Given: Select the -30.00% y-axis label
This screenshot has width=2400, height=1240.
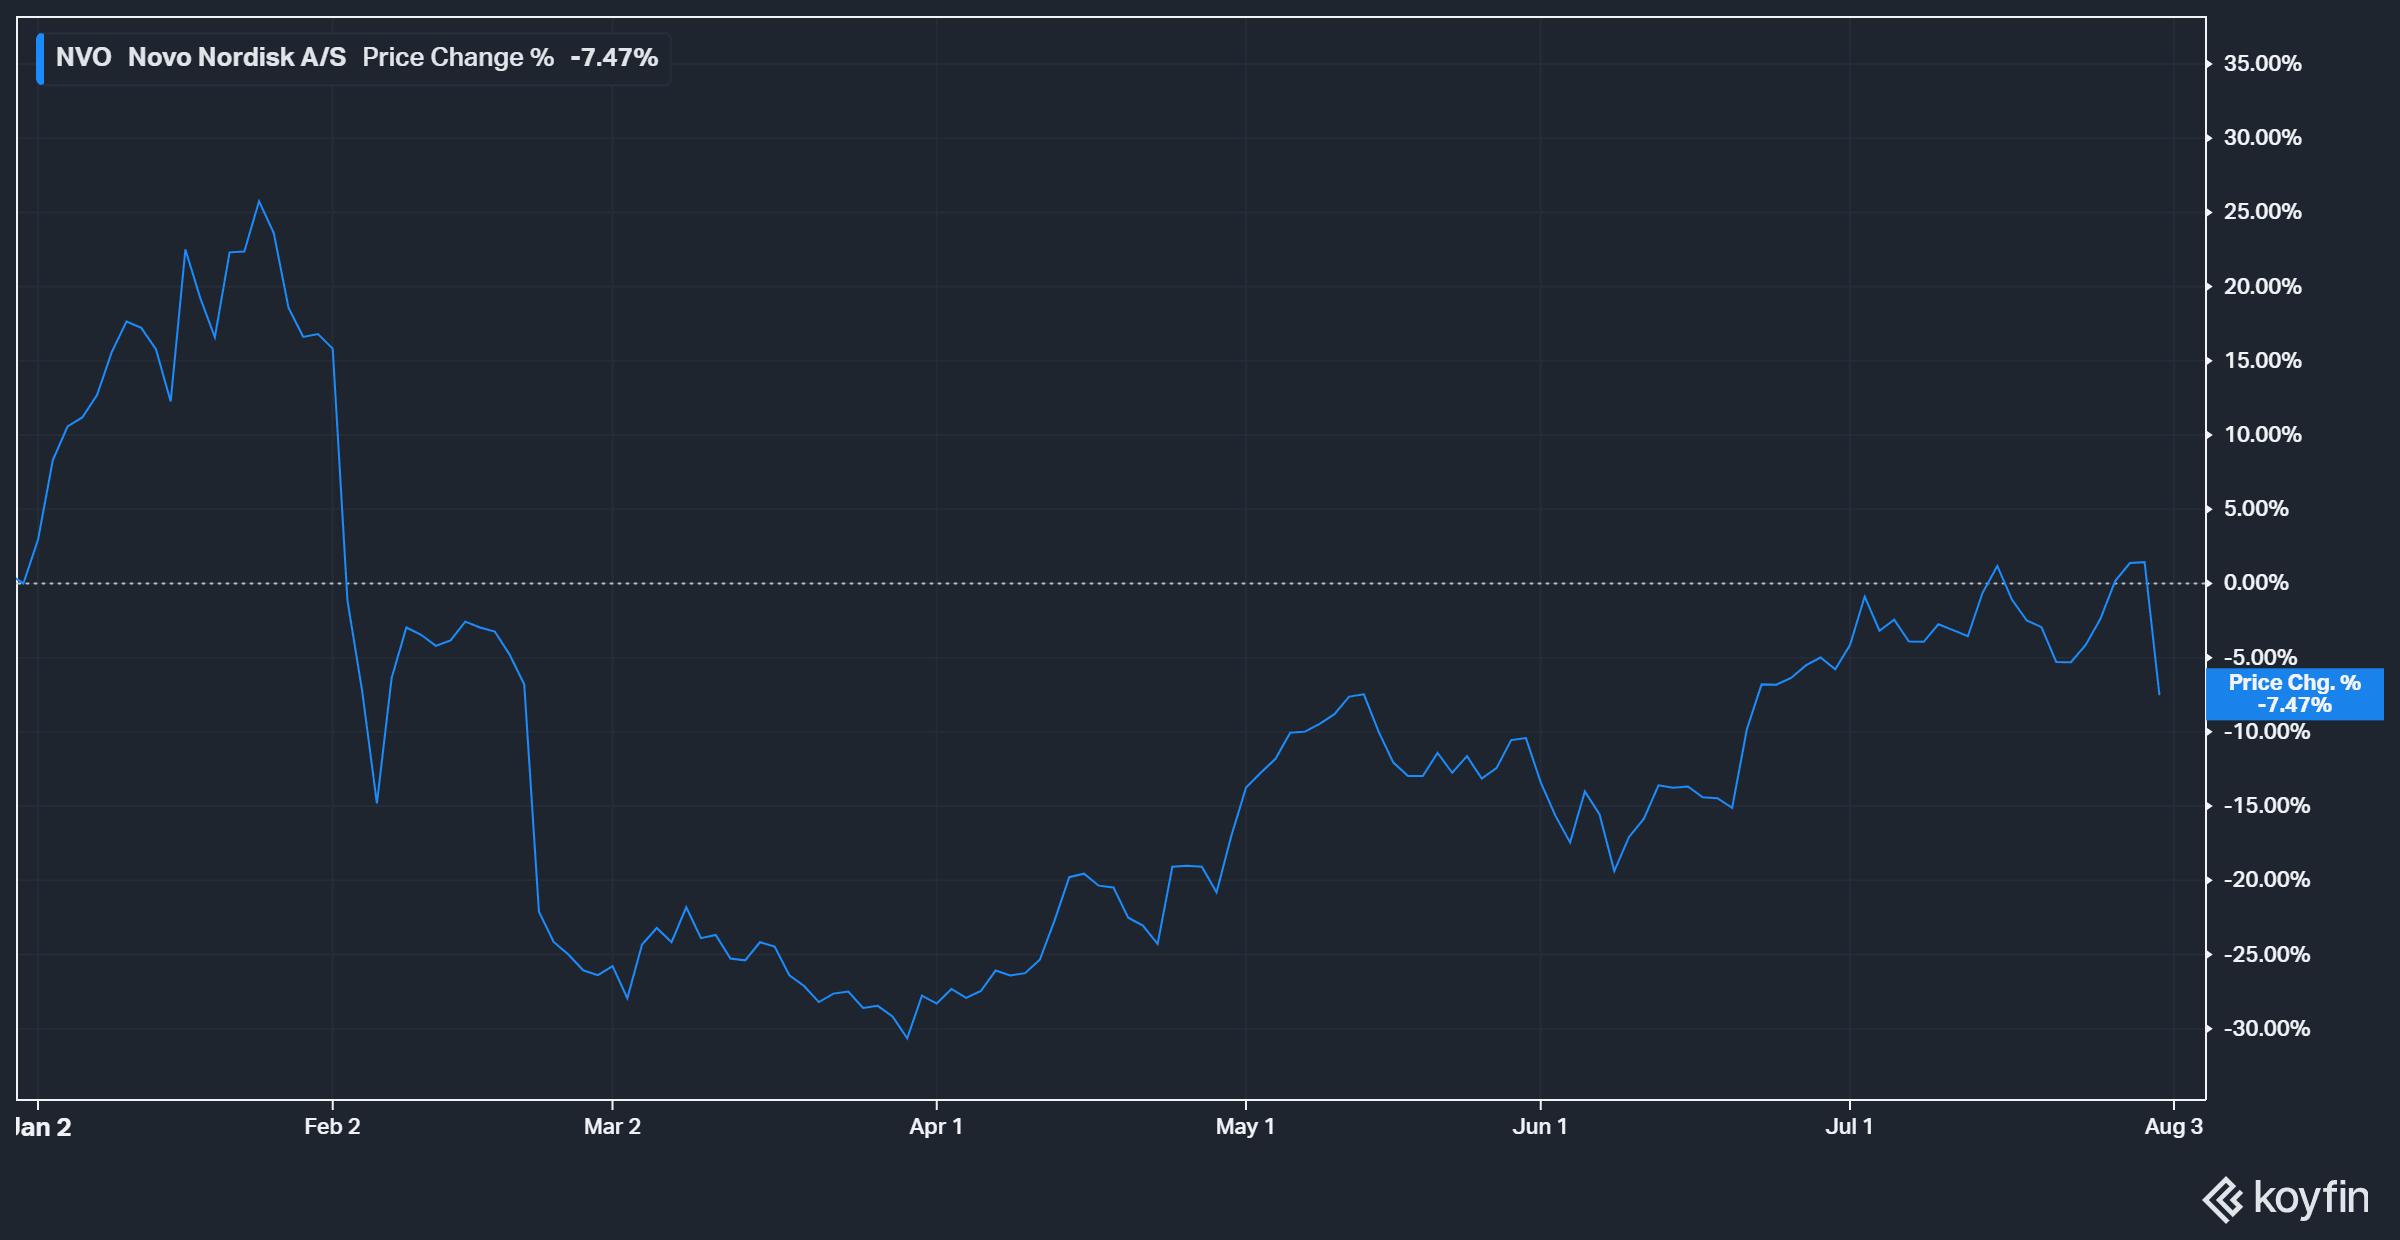Looking at the screenshot, I should (x=2267, y=1029).
